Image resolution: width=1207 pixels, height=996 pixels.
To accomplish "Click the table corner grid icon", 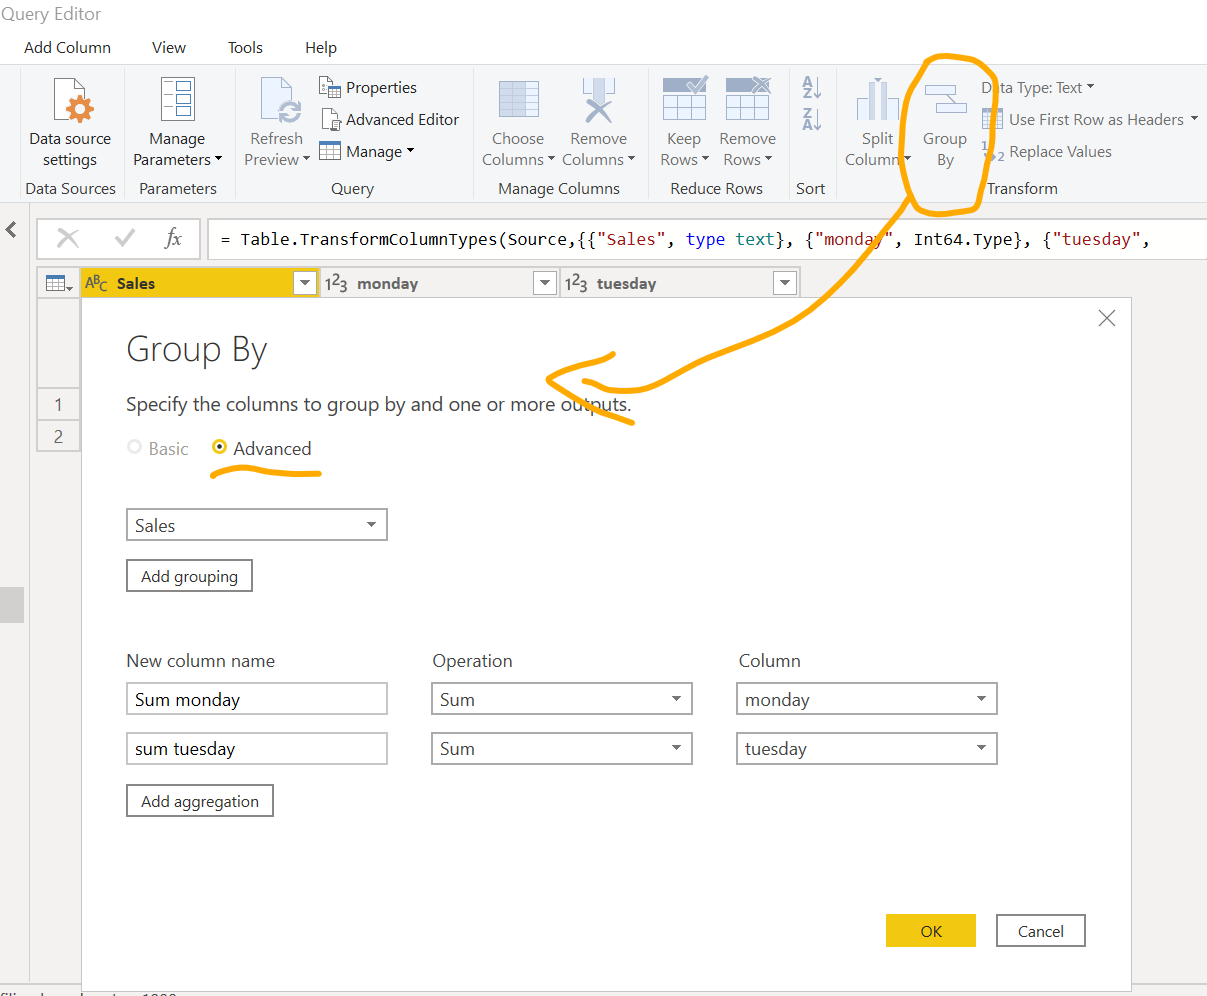I will pyautogui.click(x=59, y=284).
